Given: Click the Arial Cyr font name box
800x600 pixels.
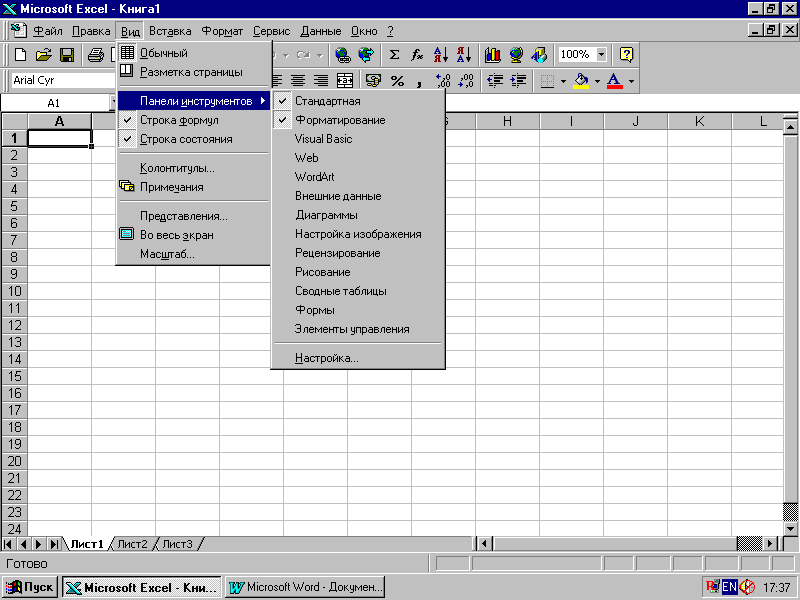Looking at the screenshot, I should (62, 80).
